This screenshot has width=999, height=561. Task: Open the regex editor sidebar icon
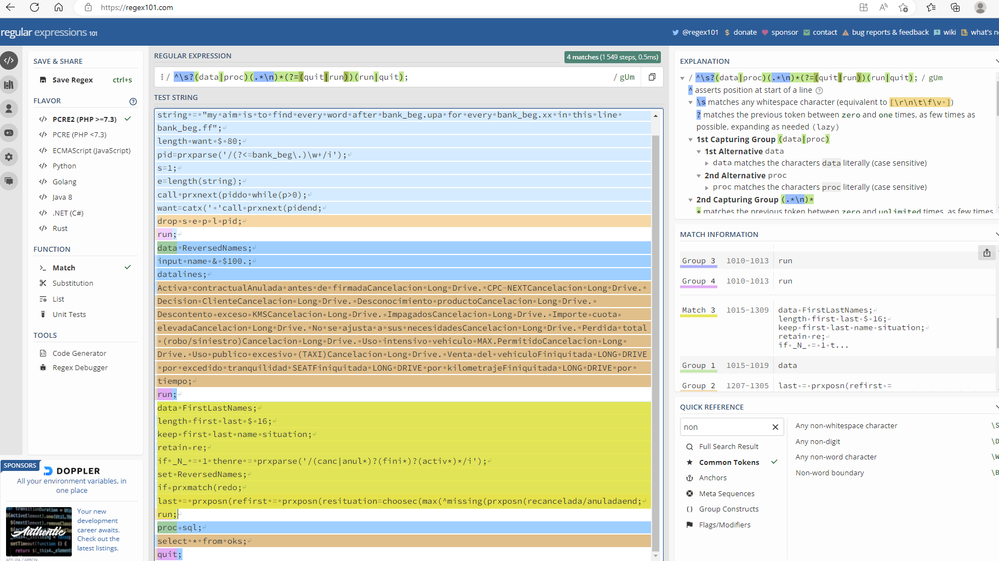(9, 60)
